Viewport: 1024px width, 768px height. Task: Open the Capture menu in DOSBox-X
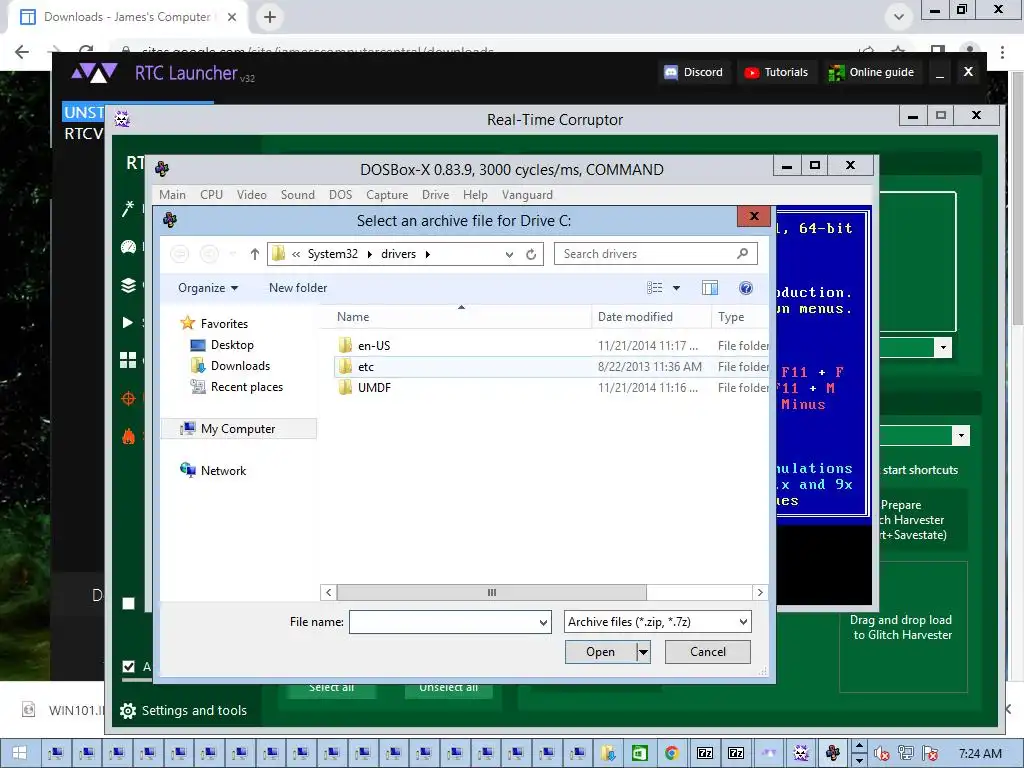pos(387,195)
